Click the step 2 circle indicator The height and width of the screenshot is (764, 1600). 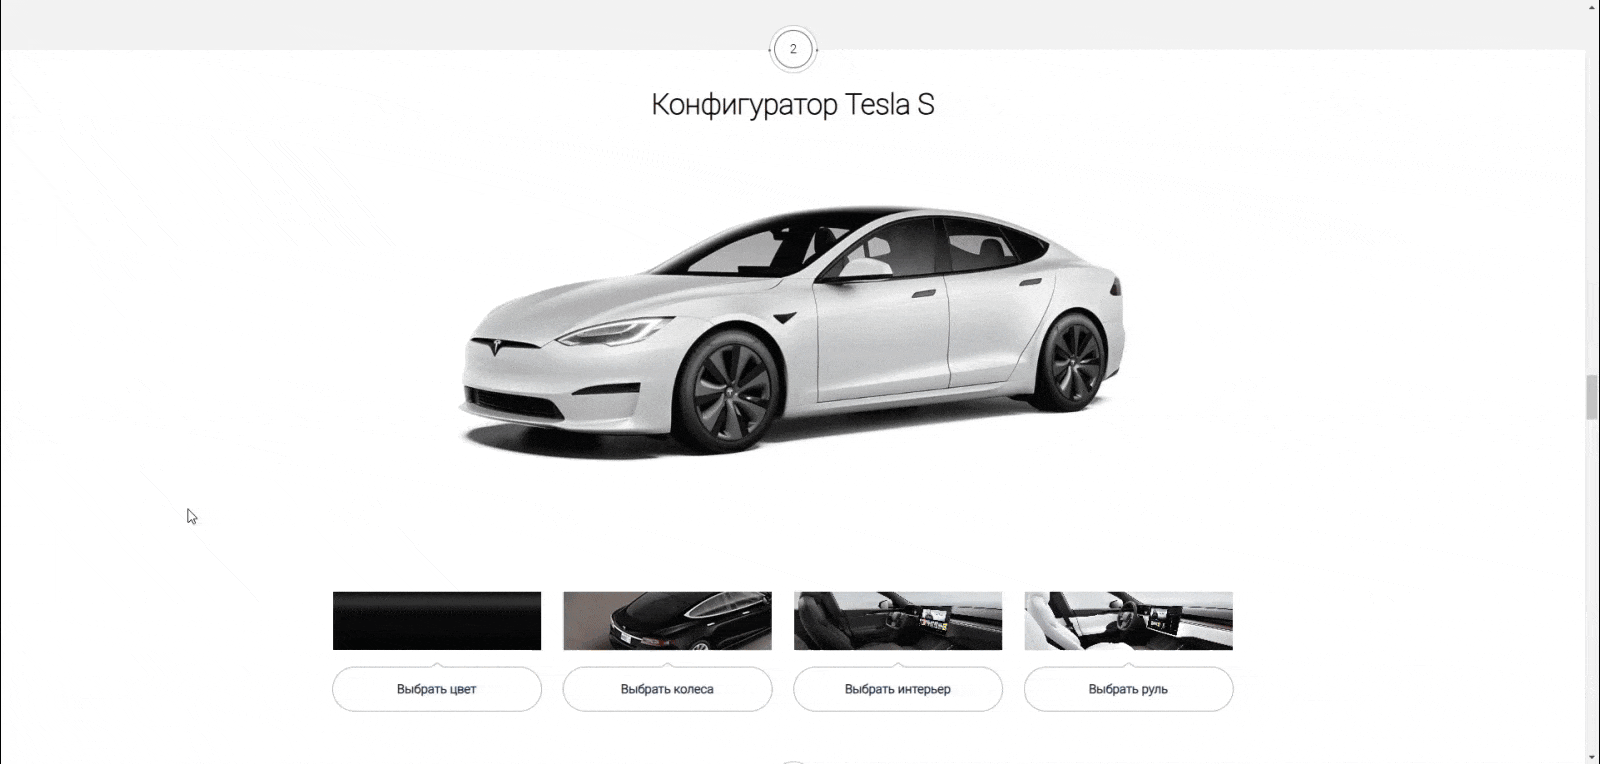click(x=793, y=49)
